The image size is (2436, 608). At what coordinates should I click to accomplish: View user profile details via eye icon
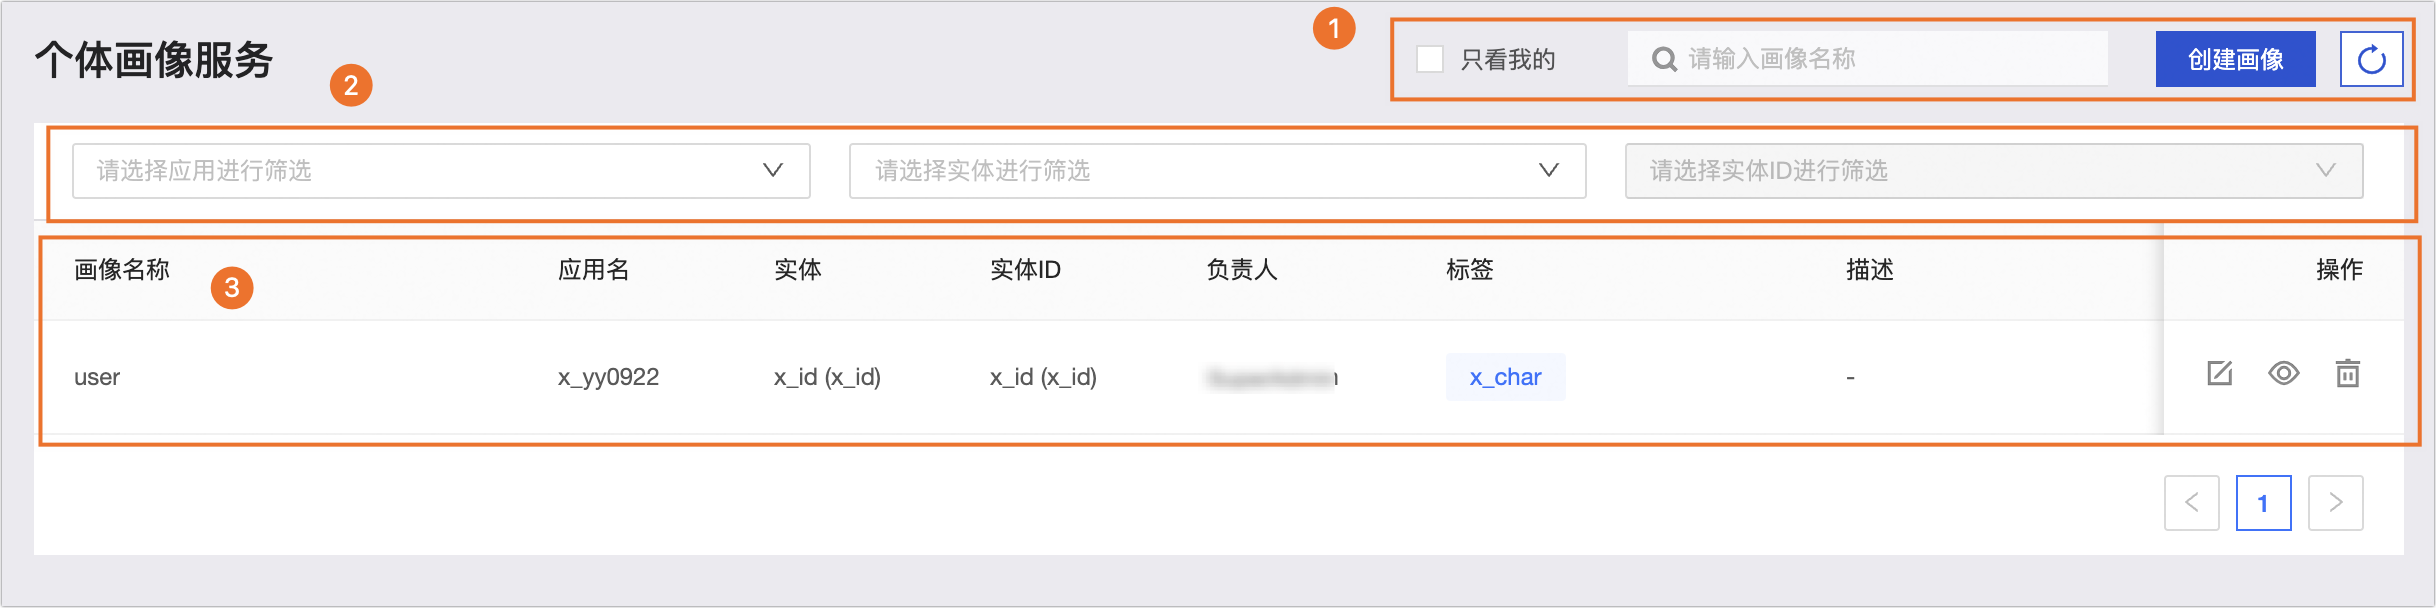point(2284,374)
